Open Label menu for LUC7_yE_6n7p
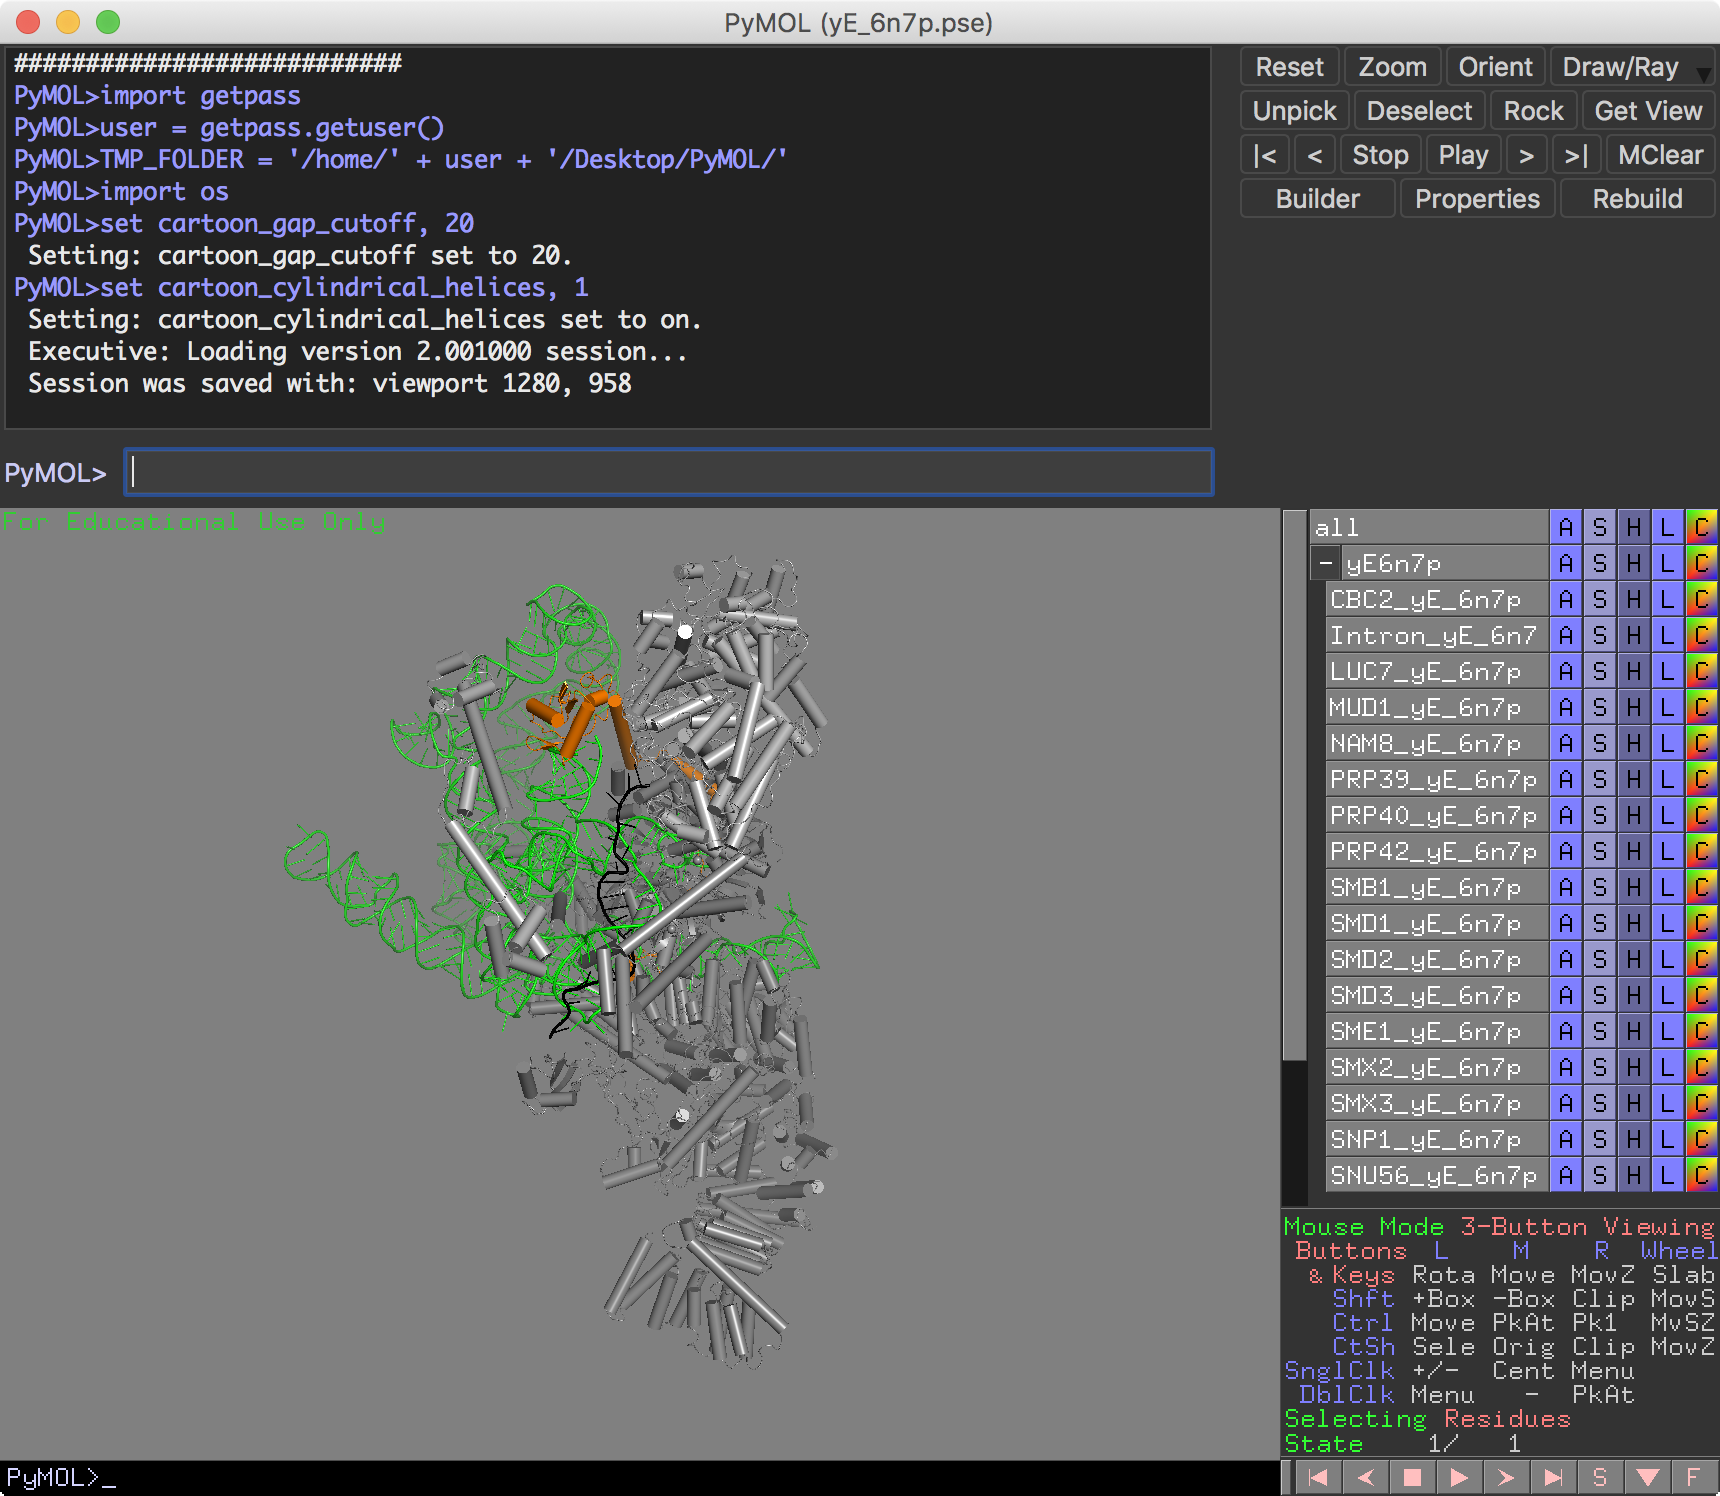This screenshot has width=1720, height=1496. point(1668,671)
